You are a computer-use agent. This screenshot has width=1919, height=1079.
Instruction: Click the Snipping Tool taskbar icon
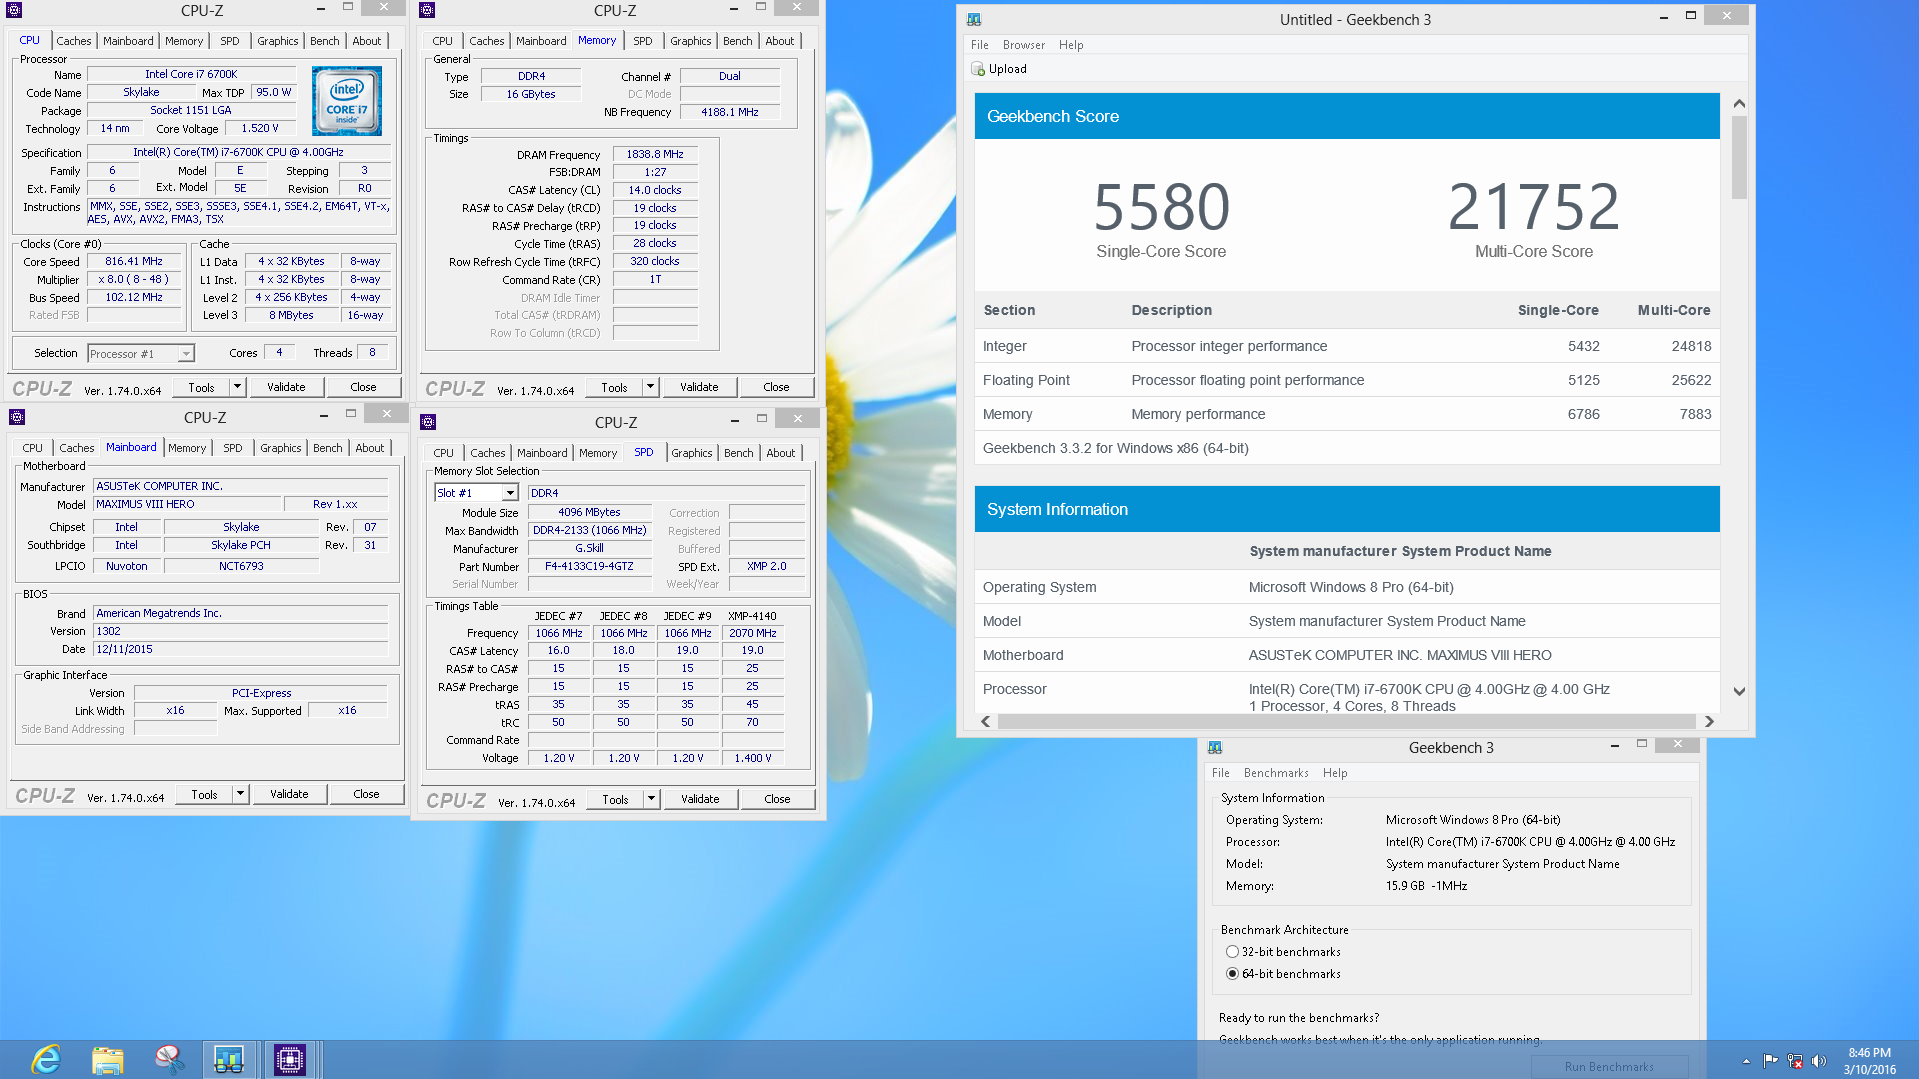coord(168,1059)
